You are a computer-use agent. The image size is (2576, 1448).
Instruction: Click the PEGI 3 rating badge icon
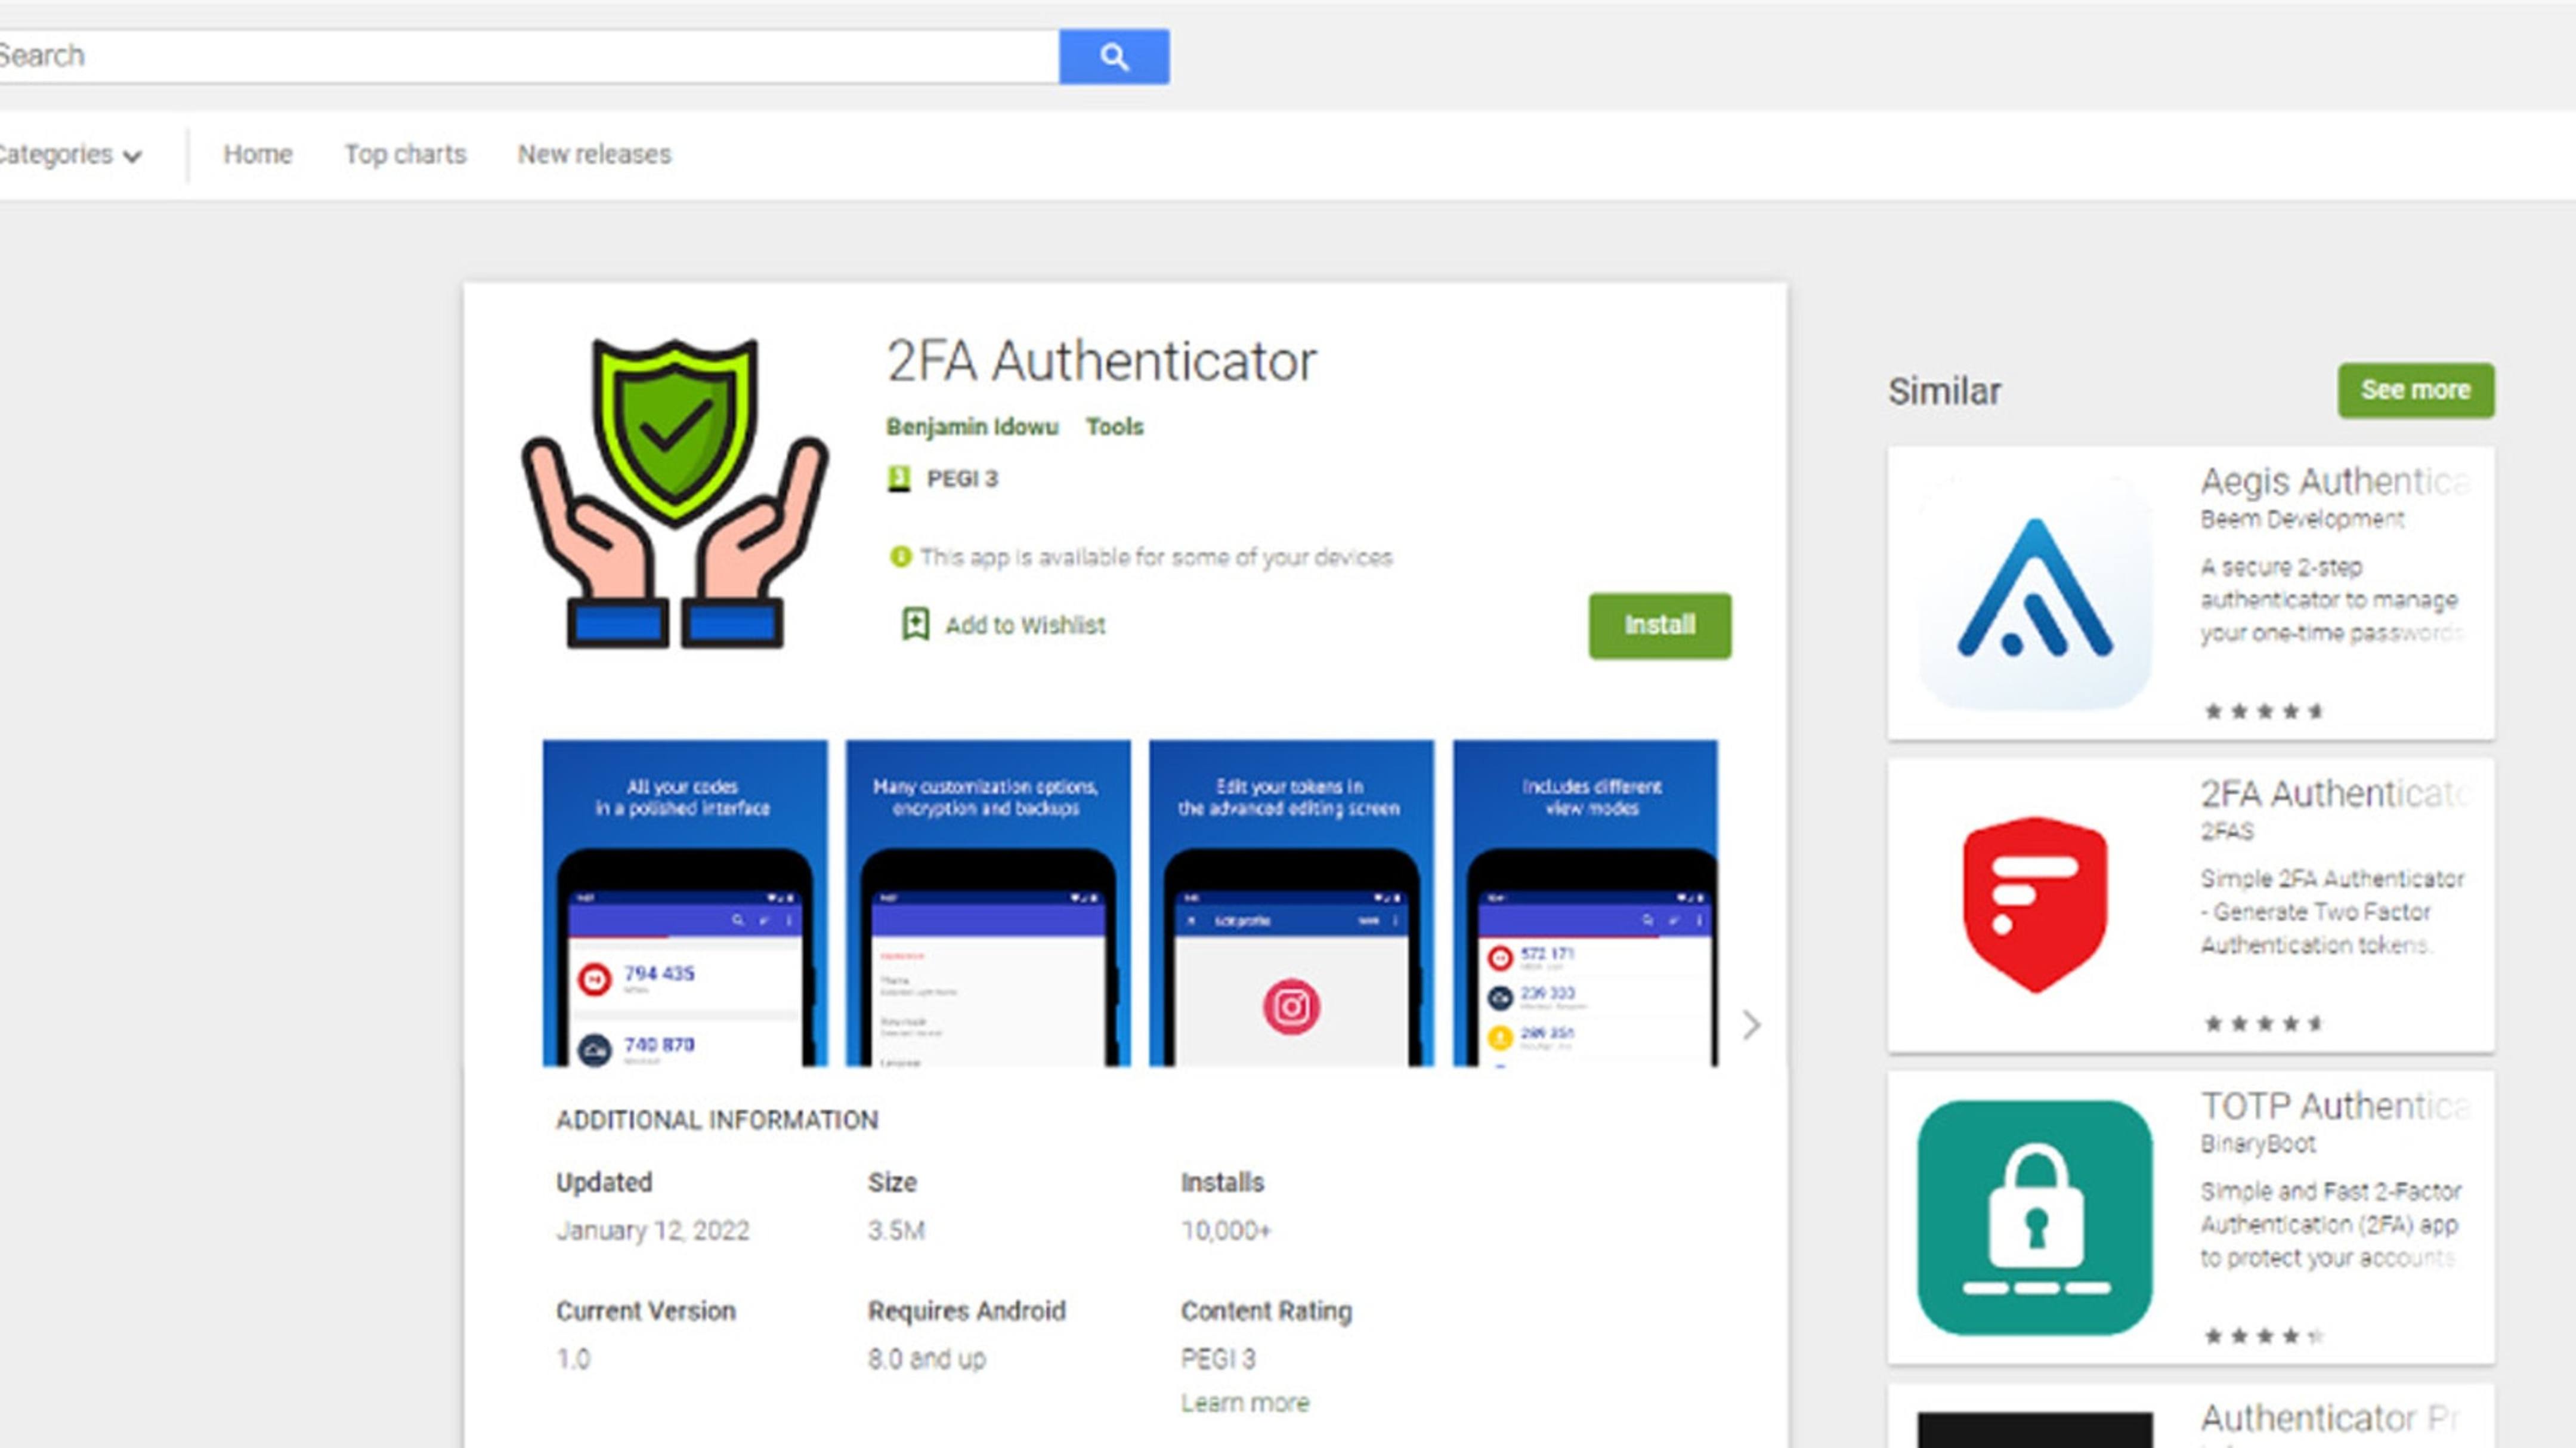[x=899, y=478]
